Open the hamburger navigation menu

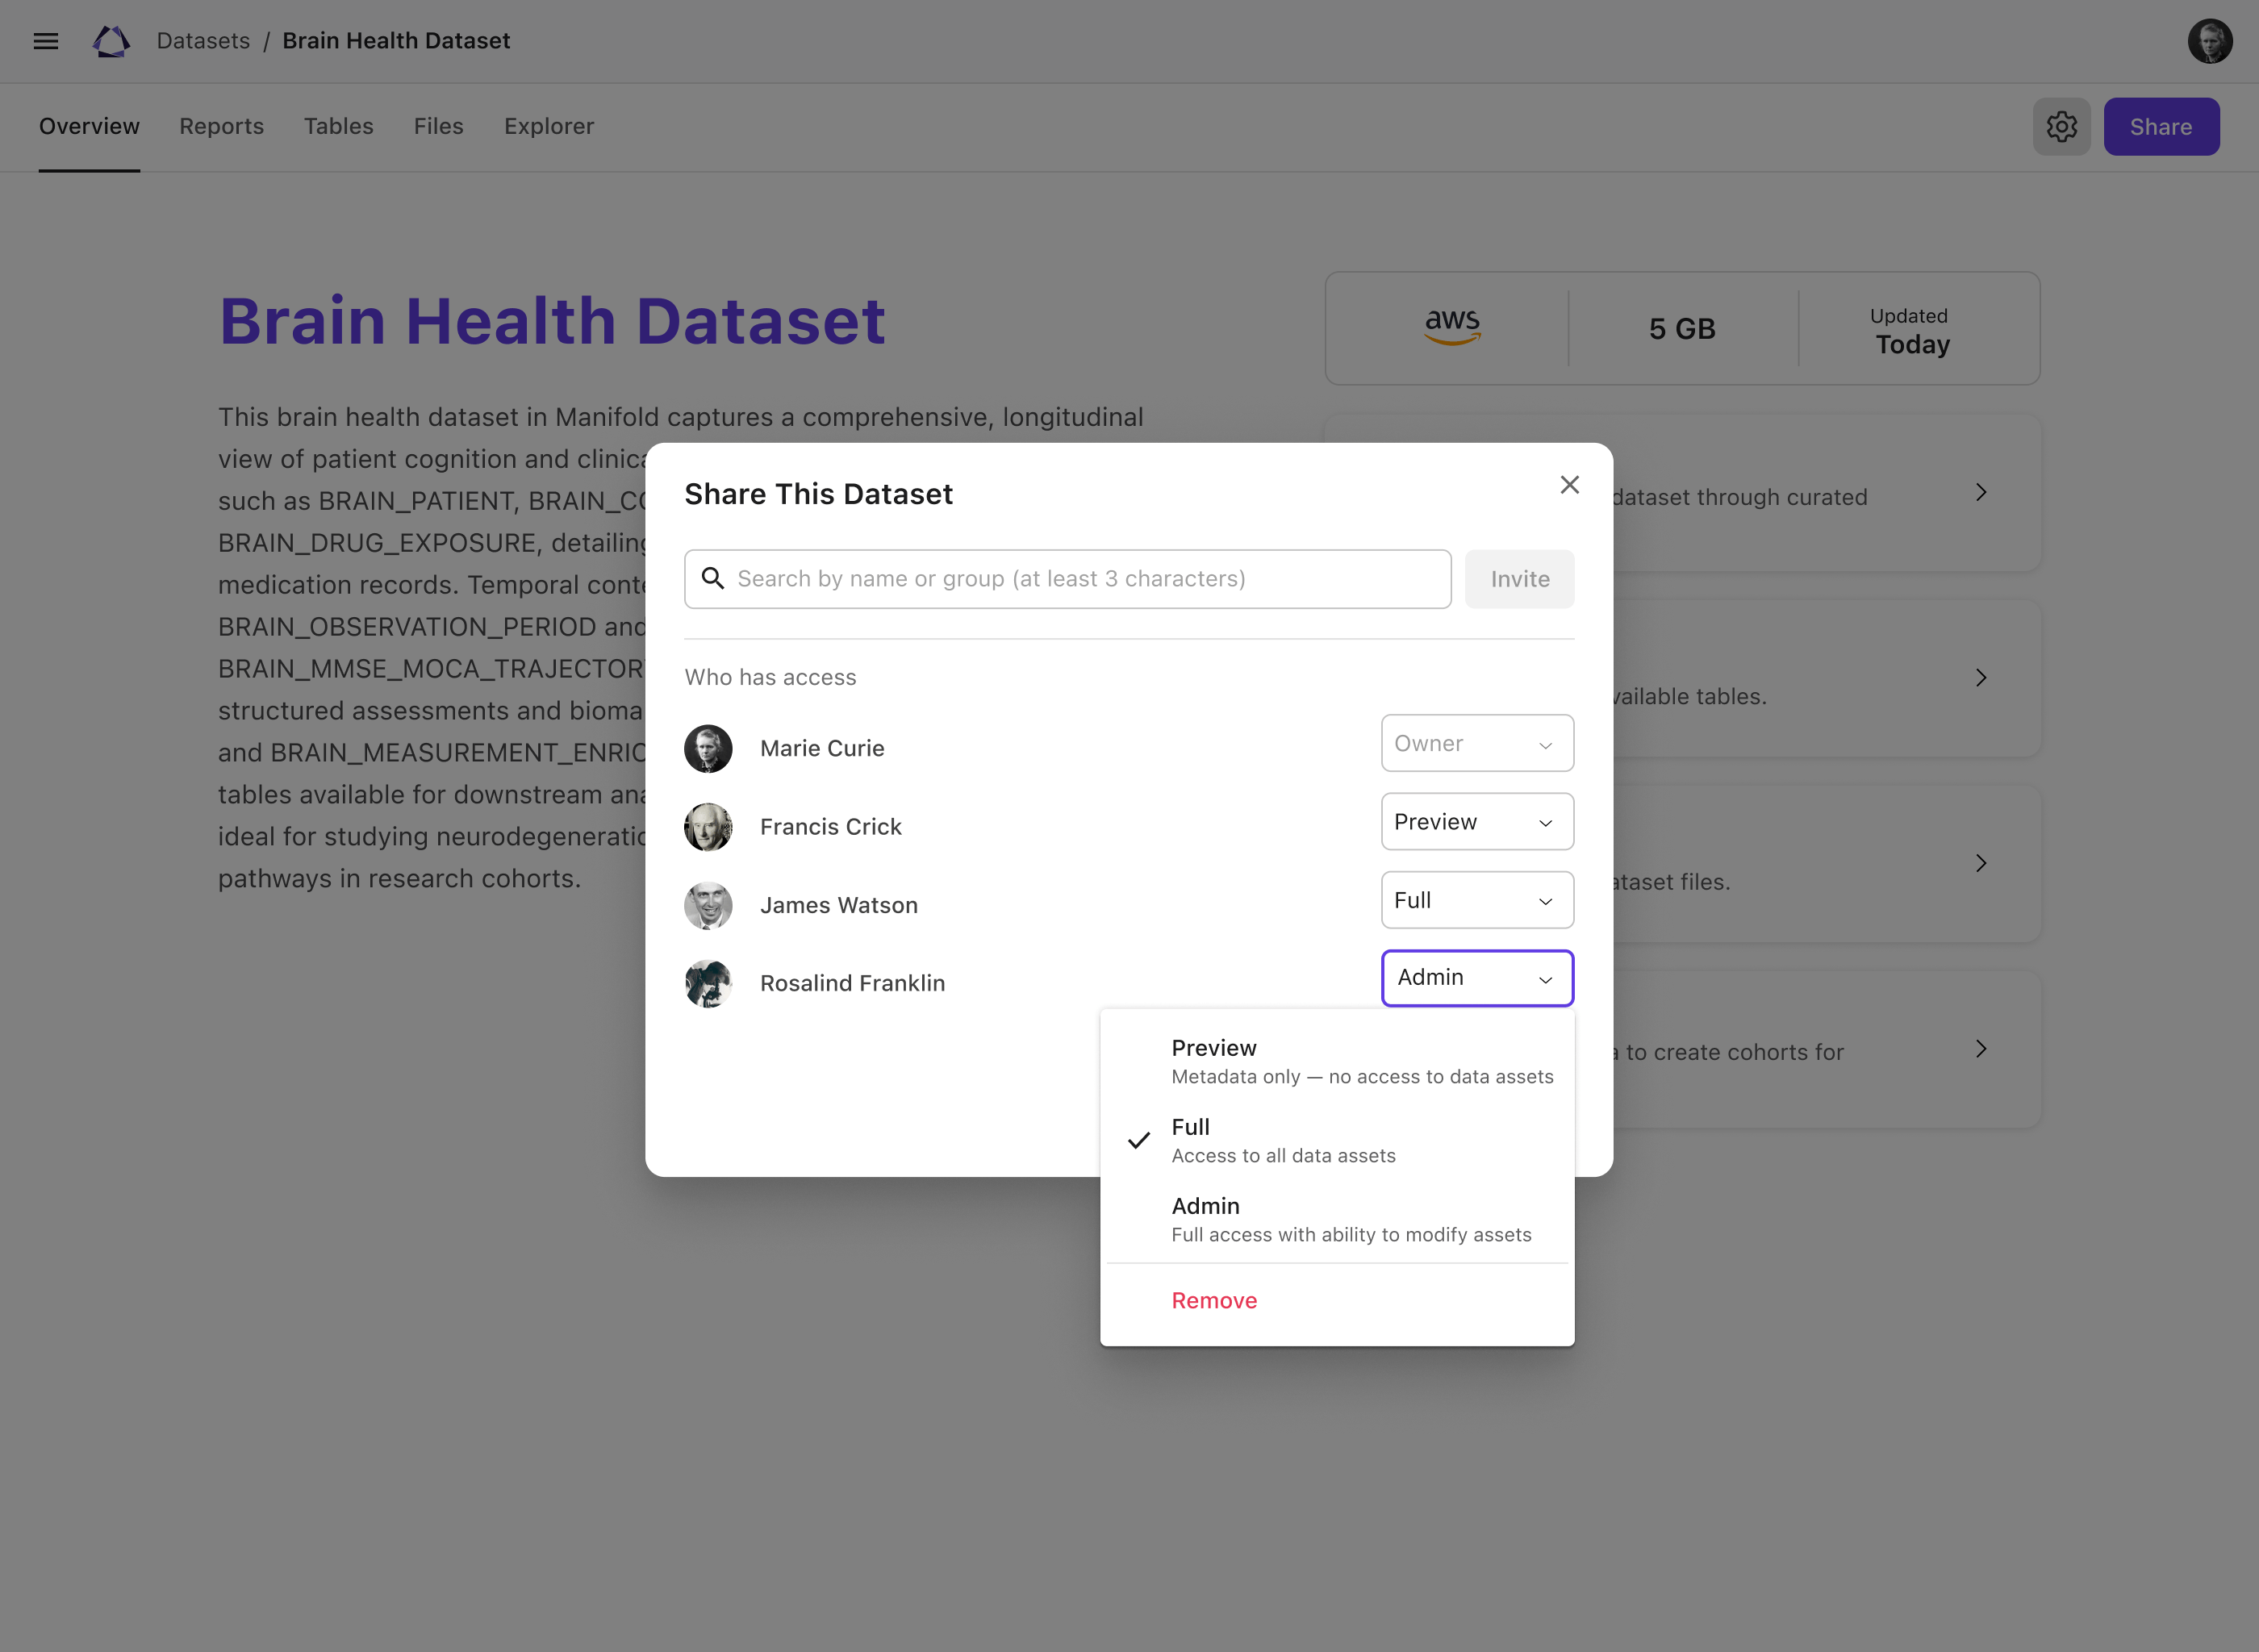[46, 41]
